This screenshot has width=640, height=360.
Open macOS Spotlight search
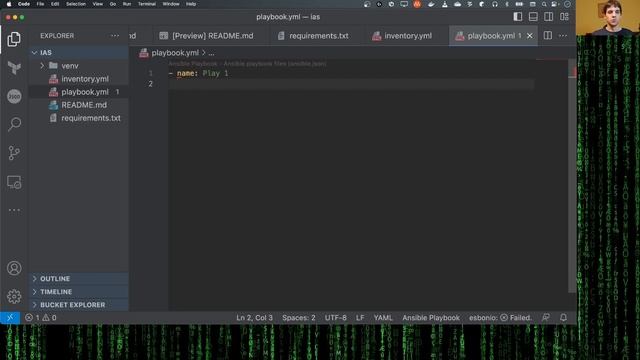tap(544, 4)
